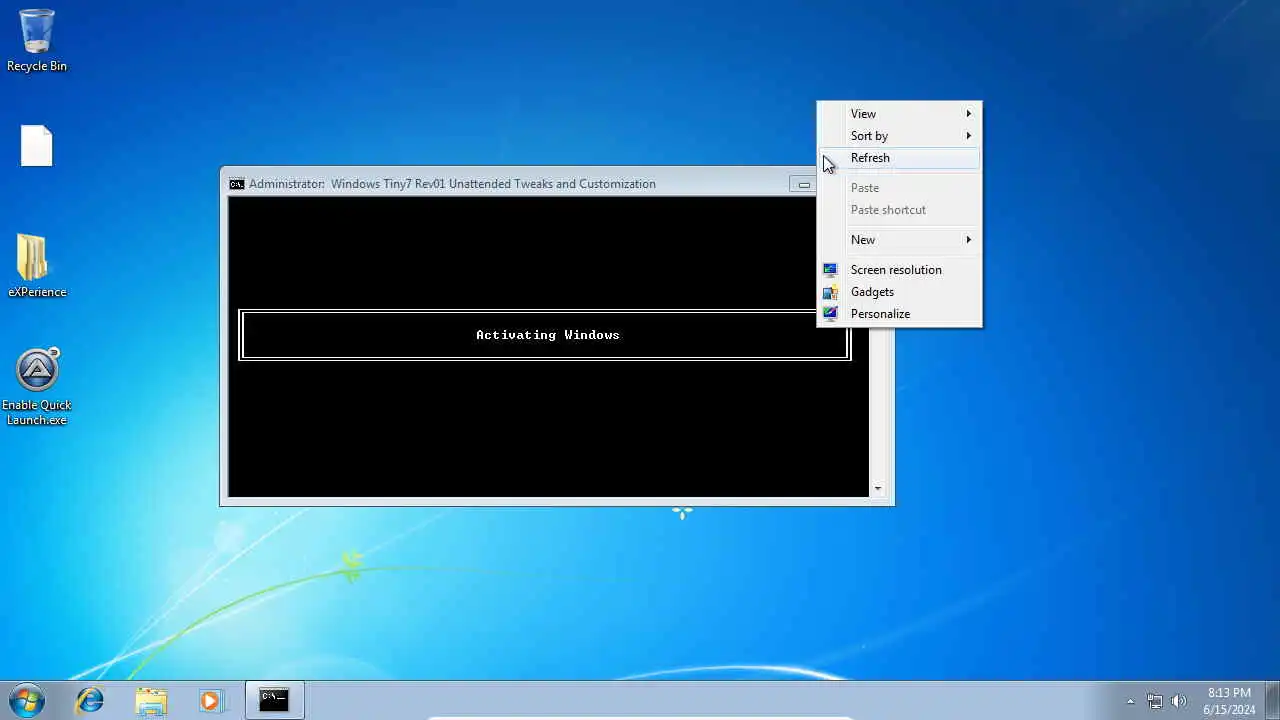The height and width of the screenshot is (720, 1280).
Task: Select the blank unnamed file on desktop
Action: 37,146
